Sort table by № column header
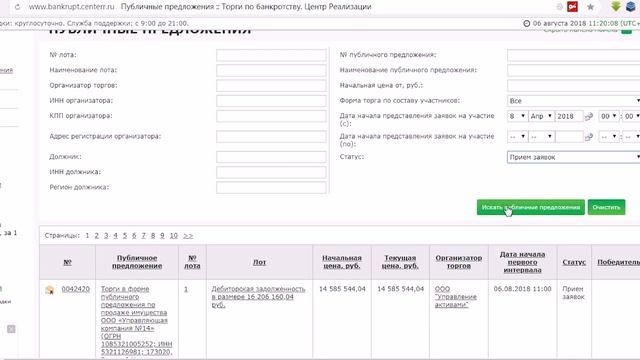The image size is (640, 360). click(67, 262)
